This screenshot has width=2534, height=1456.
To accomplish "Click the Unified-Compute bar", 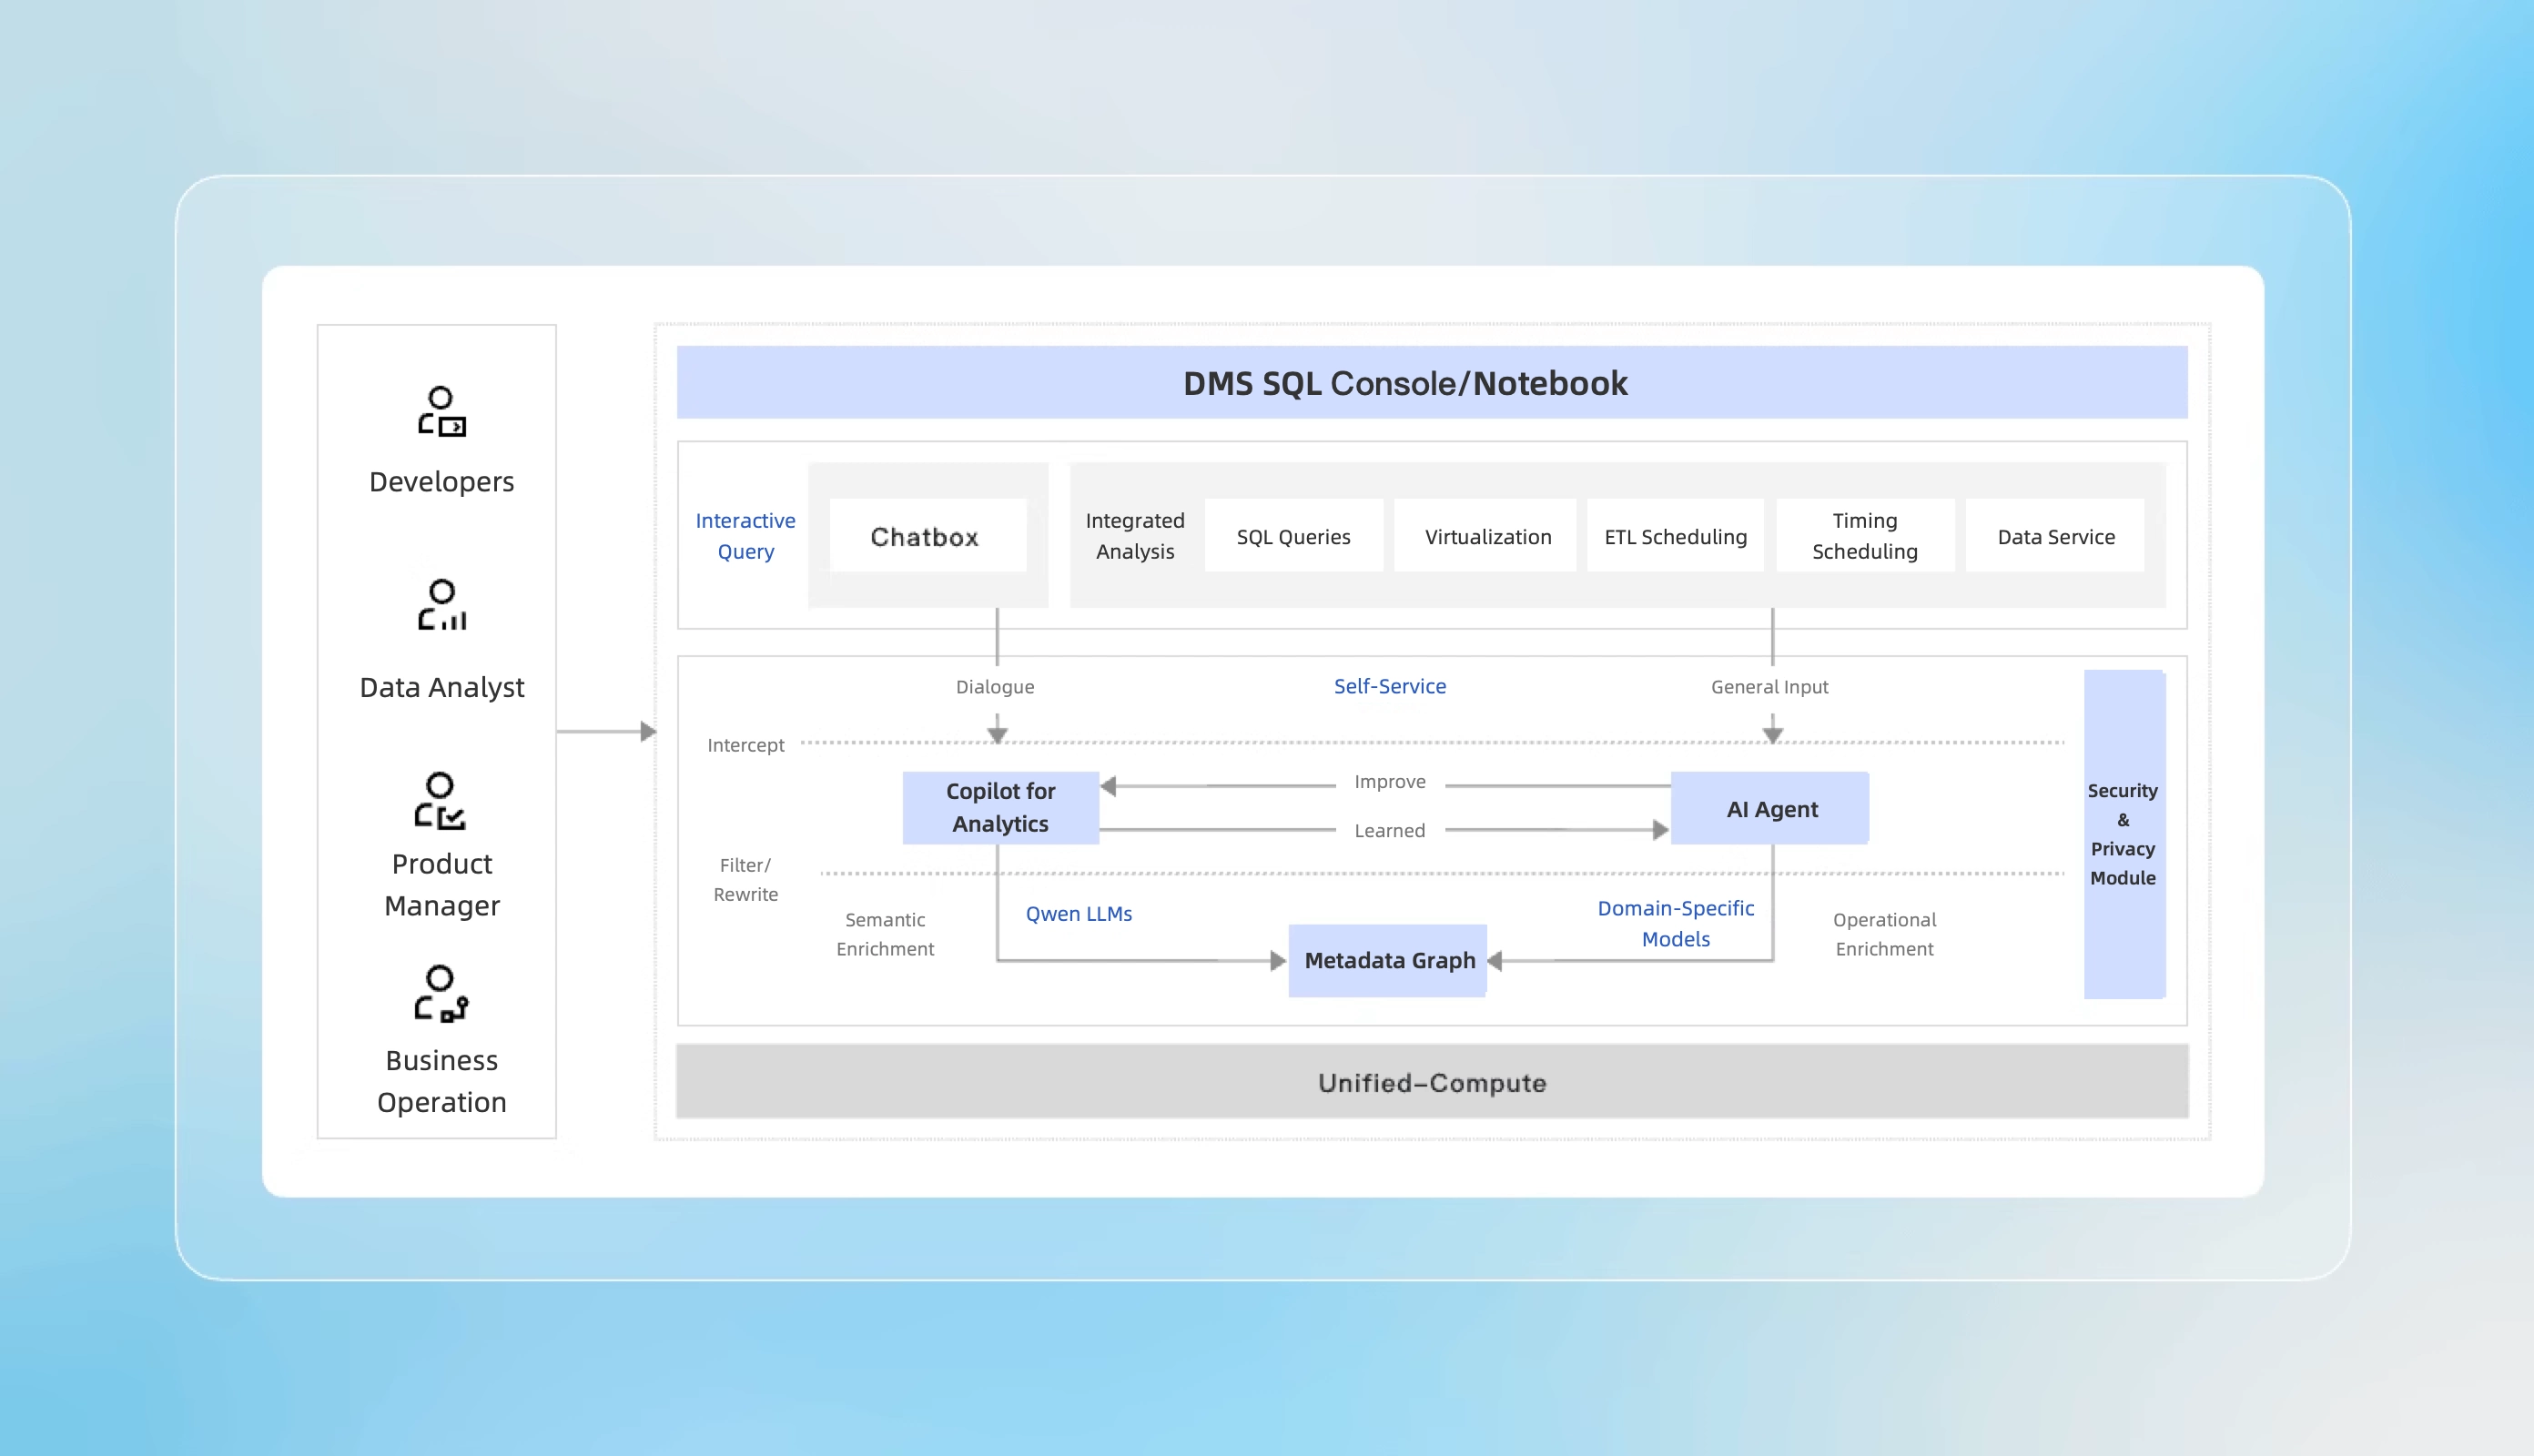I will tap(1431, 1082).
